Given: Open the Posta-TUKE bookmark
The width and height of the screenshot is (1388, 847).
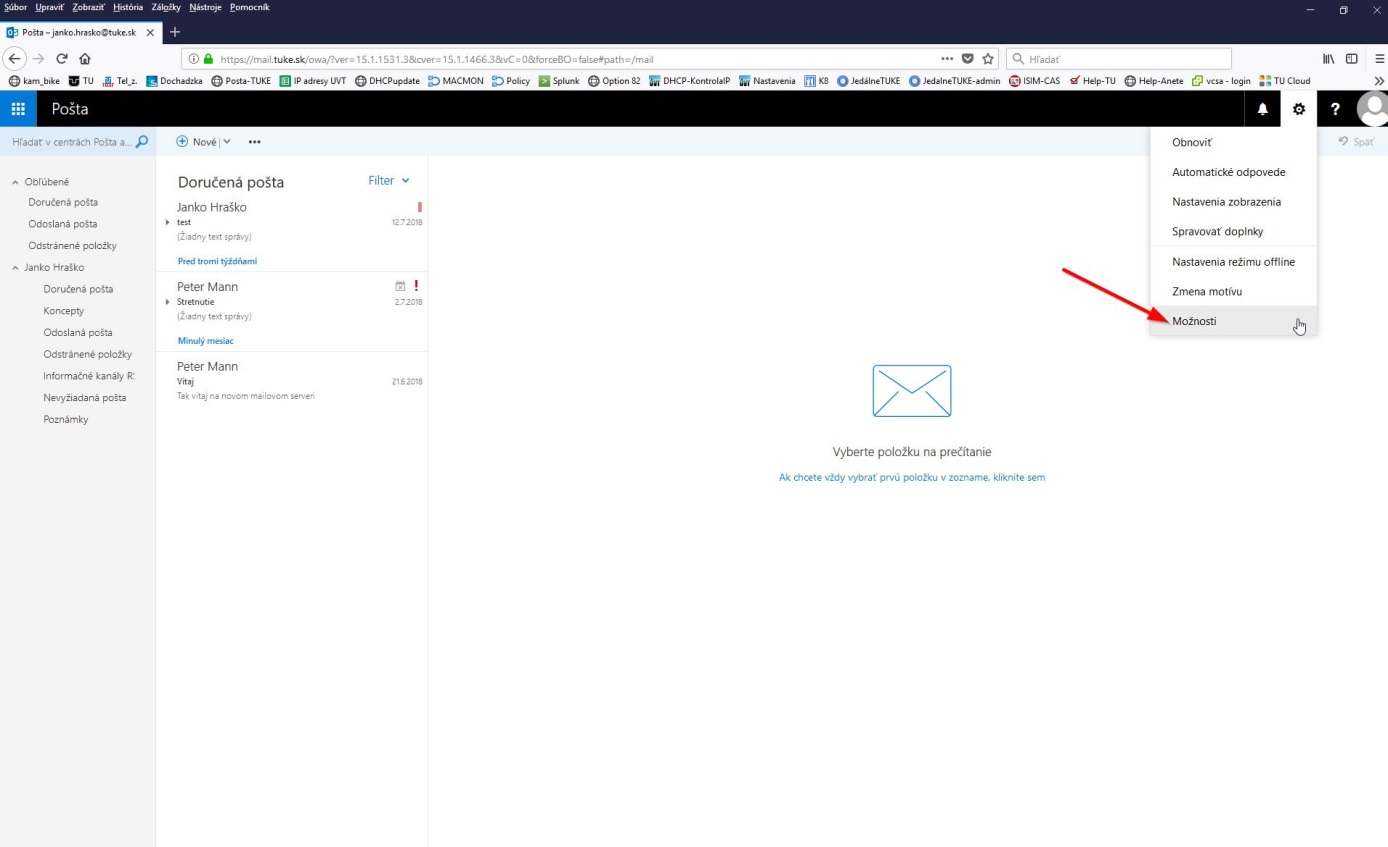Looking at the screenshot, I should pos(241,81).
